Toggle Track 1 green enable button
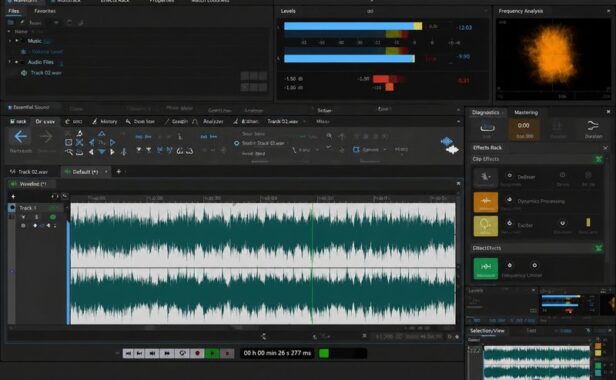This screenshot has width=616, height=380. [53, 217]
